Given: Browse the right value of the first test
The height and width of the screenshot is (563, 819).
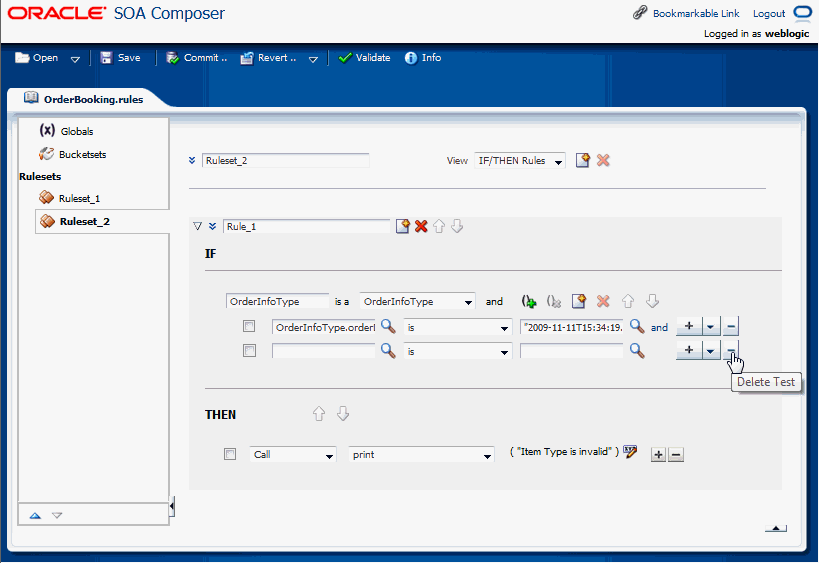Looking at the screenshot, I should pos(637,326).
